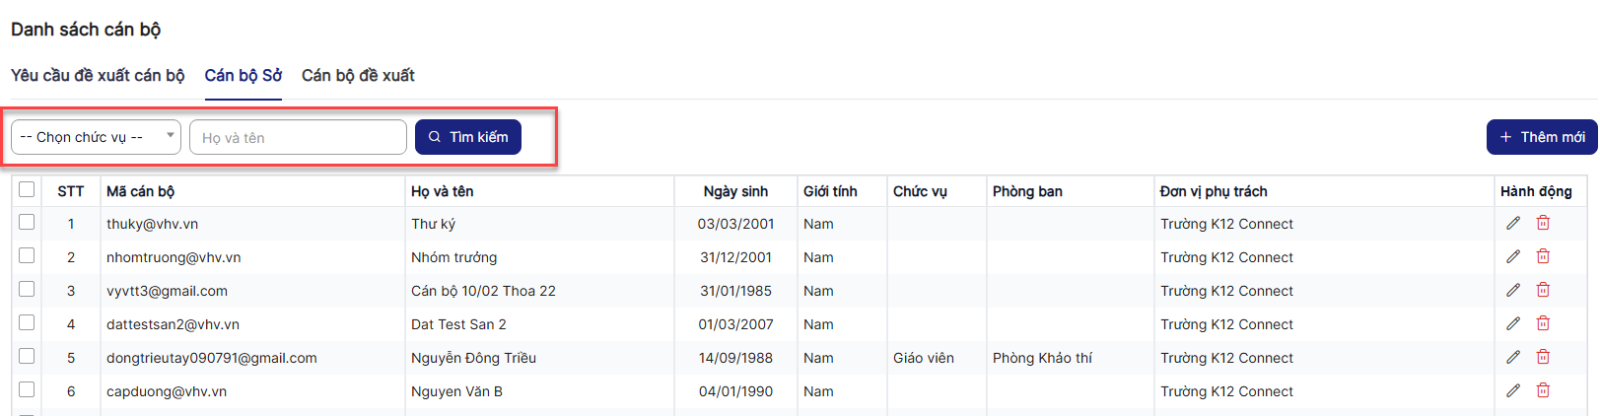Toggle the select-all checkbox in table header

point(27,189)
